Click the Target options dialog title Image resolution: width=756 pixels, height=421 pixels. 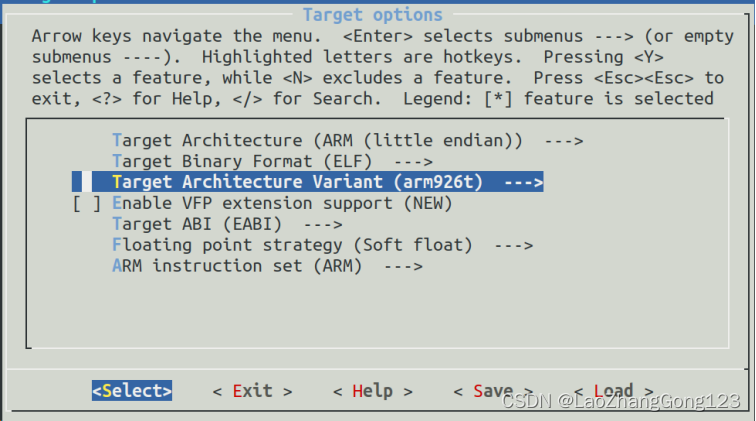373,15
